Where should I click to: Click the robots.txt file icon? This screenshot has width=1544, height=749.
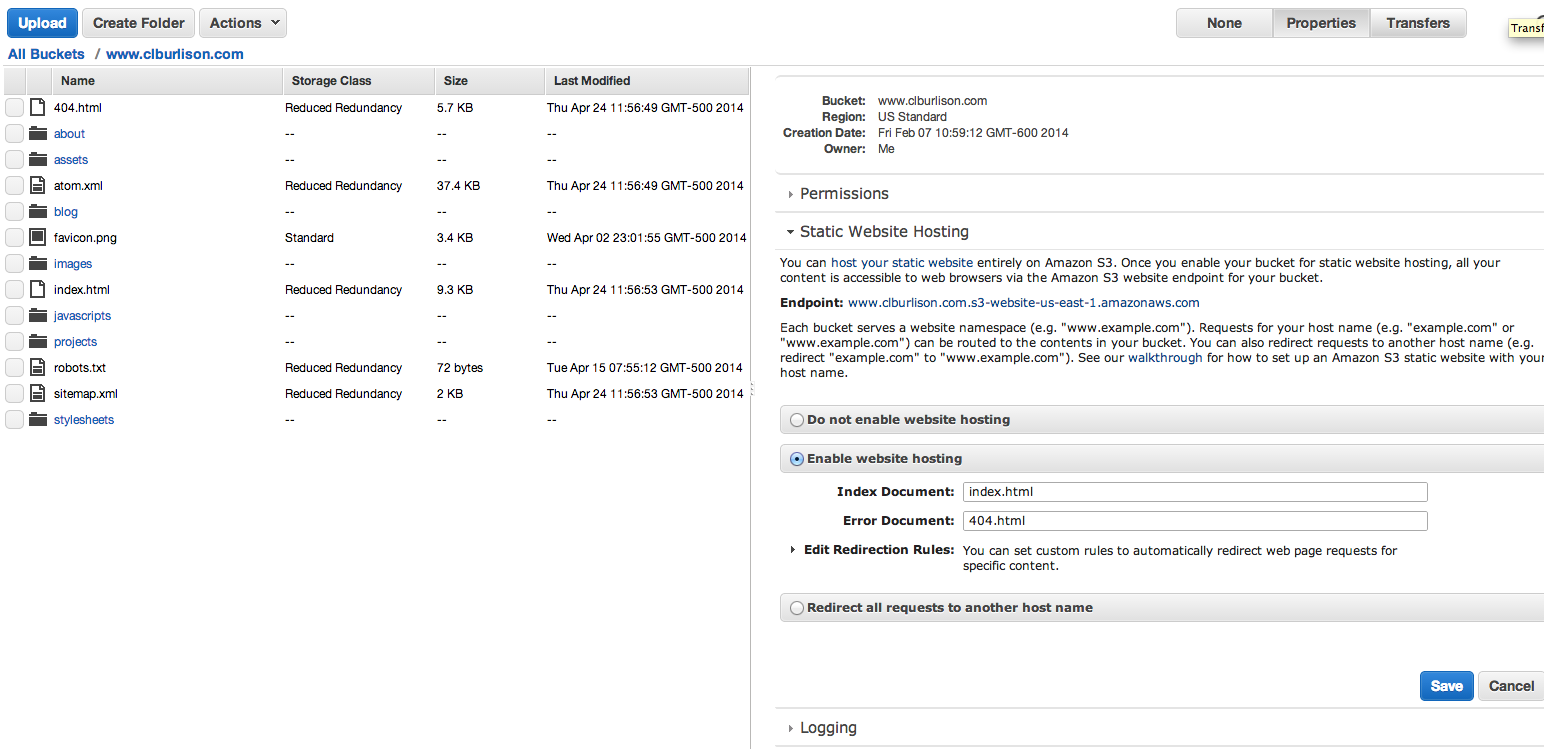38,367
